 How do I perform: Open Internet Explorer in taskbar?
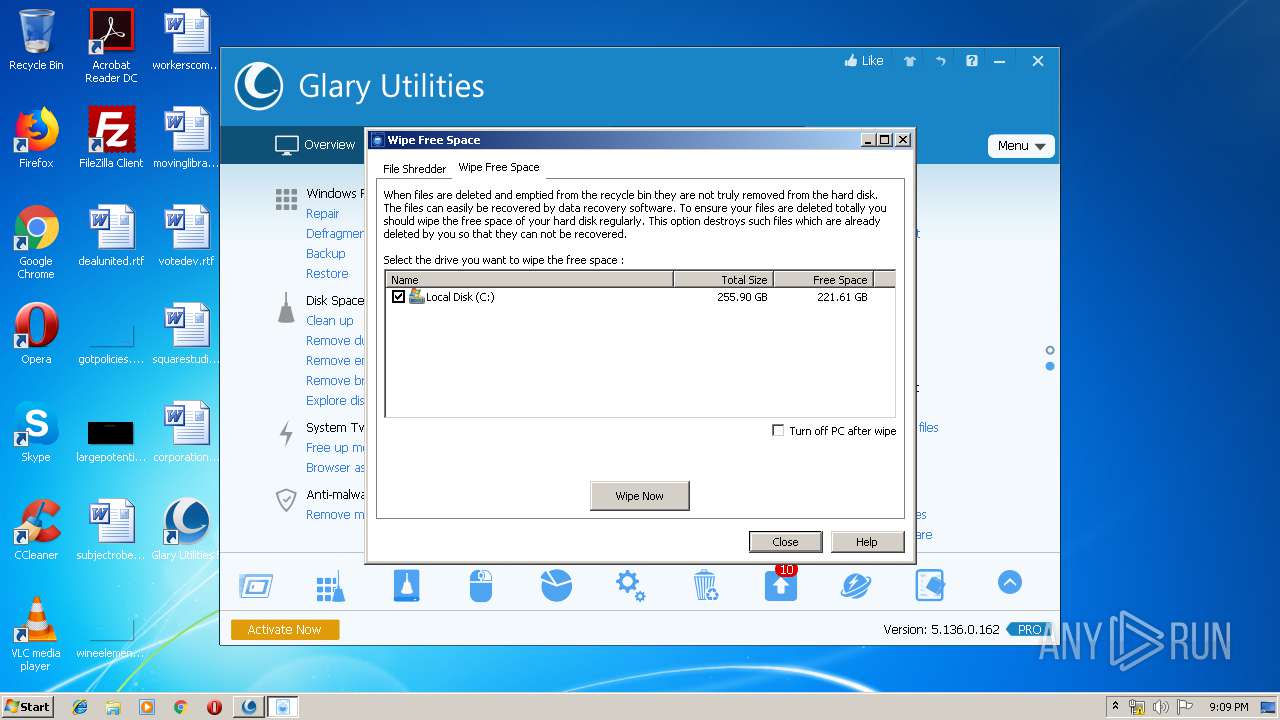(80, 707)
